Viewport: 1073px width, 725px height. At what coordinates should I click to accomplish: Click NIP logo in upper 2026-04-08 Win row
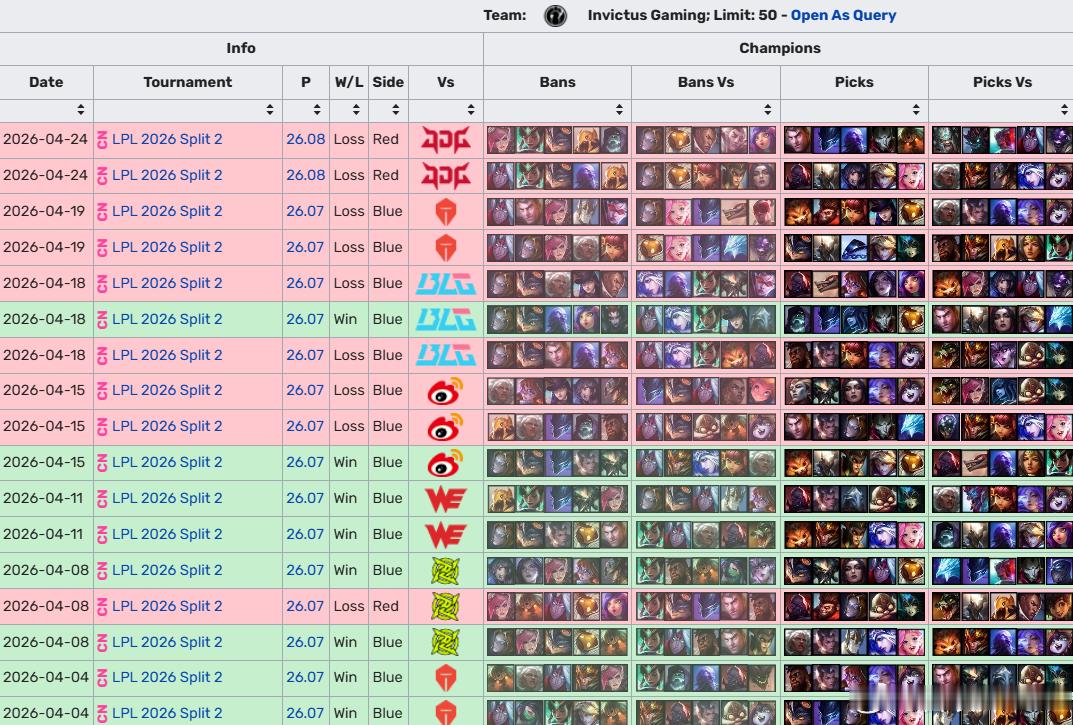coord(445,571)
